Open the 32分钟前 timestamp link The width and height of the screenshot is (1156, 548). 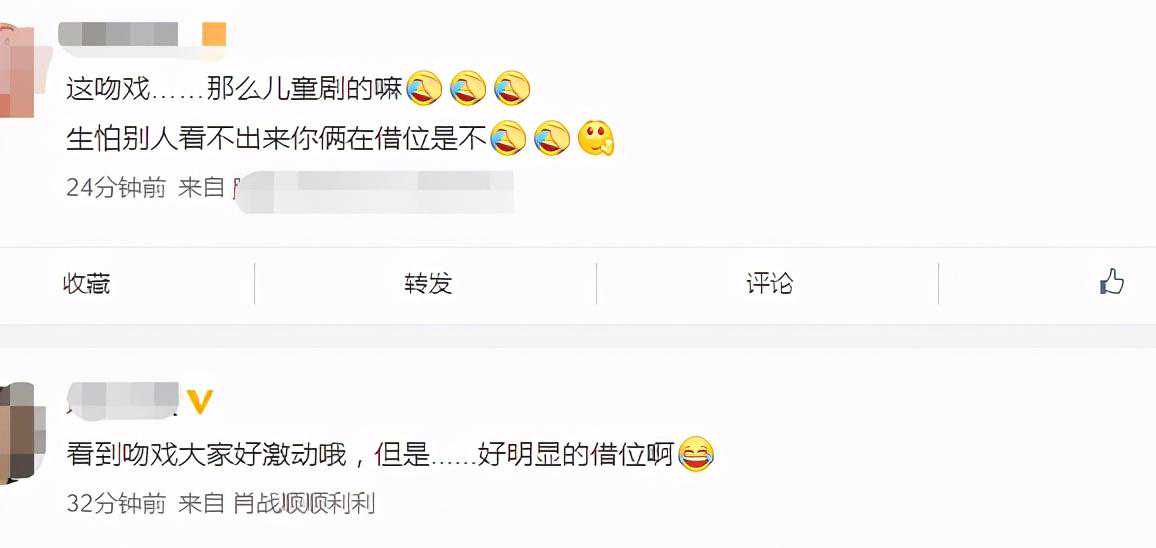[116, 504]
